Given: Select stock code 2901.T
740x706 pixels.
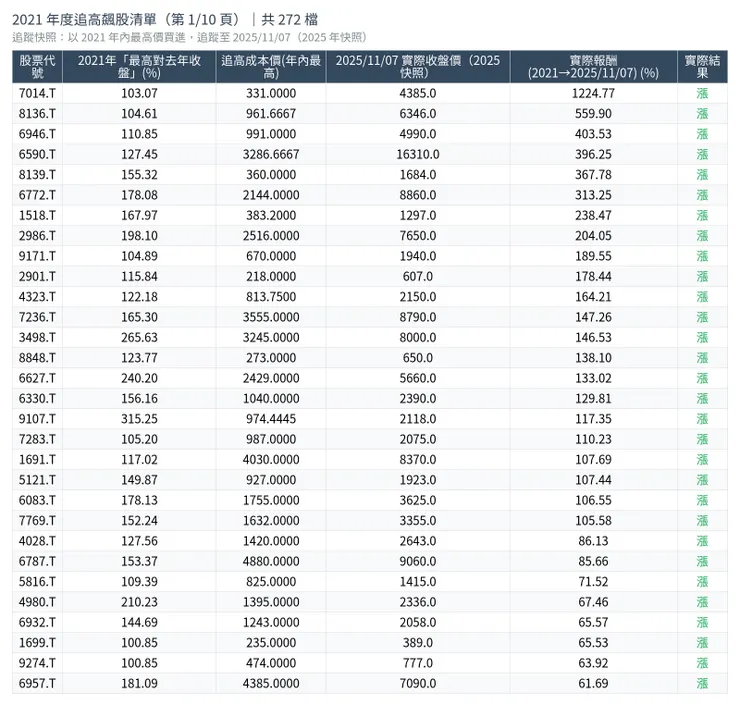Looking at the screenshot, I should point(37,276).
